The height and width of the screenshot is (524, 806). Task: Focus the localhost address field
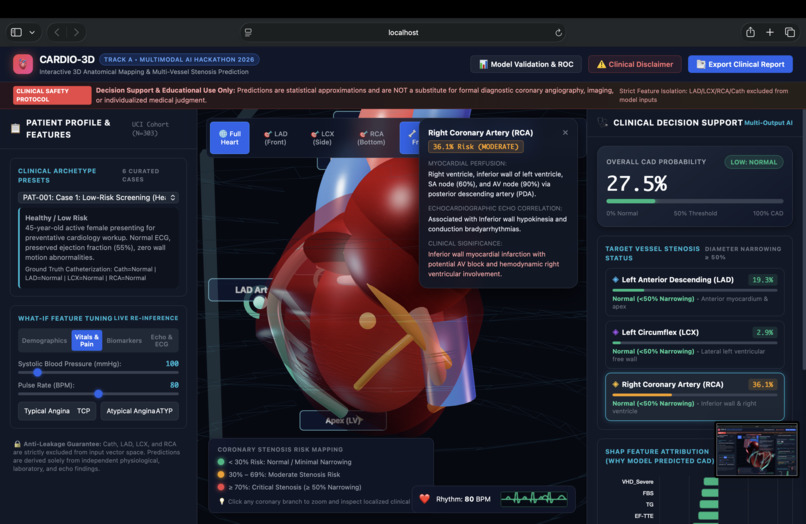[x=403, y=32]
